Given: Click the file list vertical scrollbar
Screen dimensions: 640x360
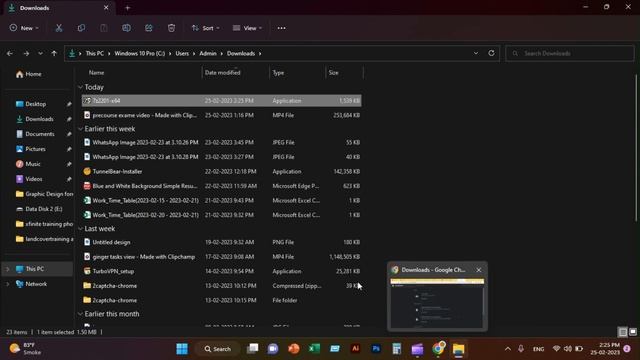Looking at the screenshot, I should (636, 149).
